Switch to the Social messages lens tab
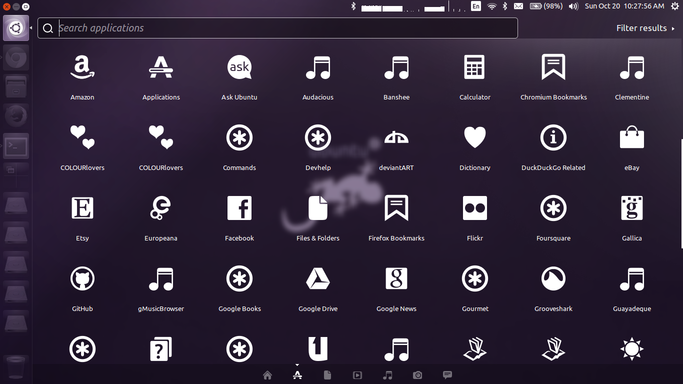Screen dimensions: 683x384 pyautogui.click(x=447, y=375)
